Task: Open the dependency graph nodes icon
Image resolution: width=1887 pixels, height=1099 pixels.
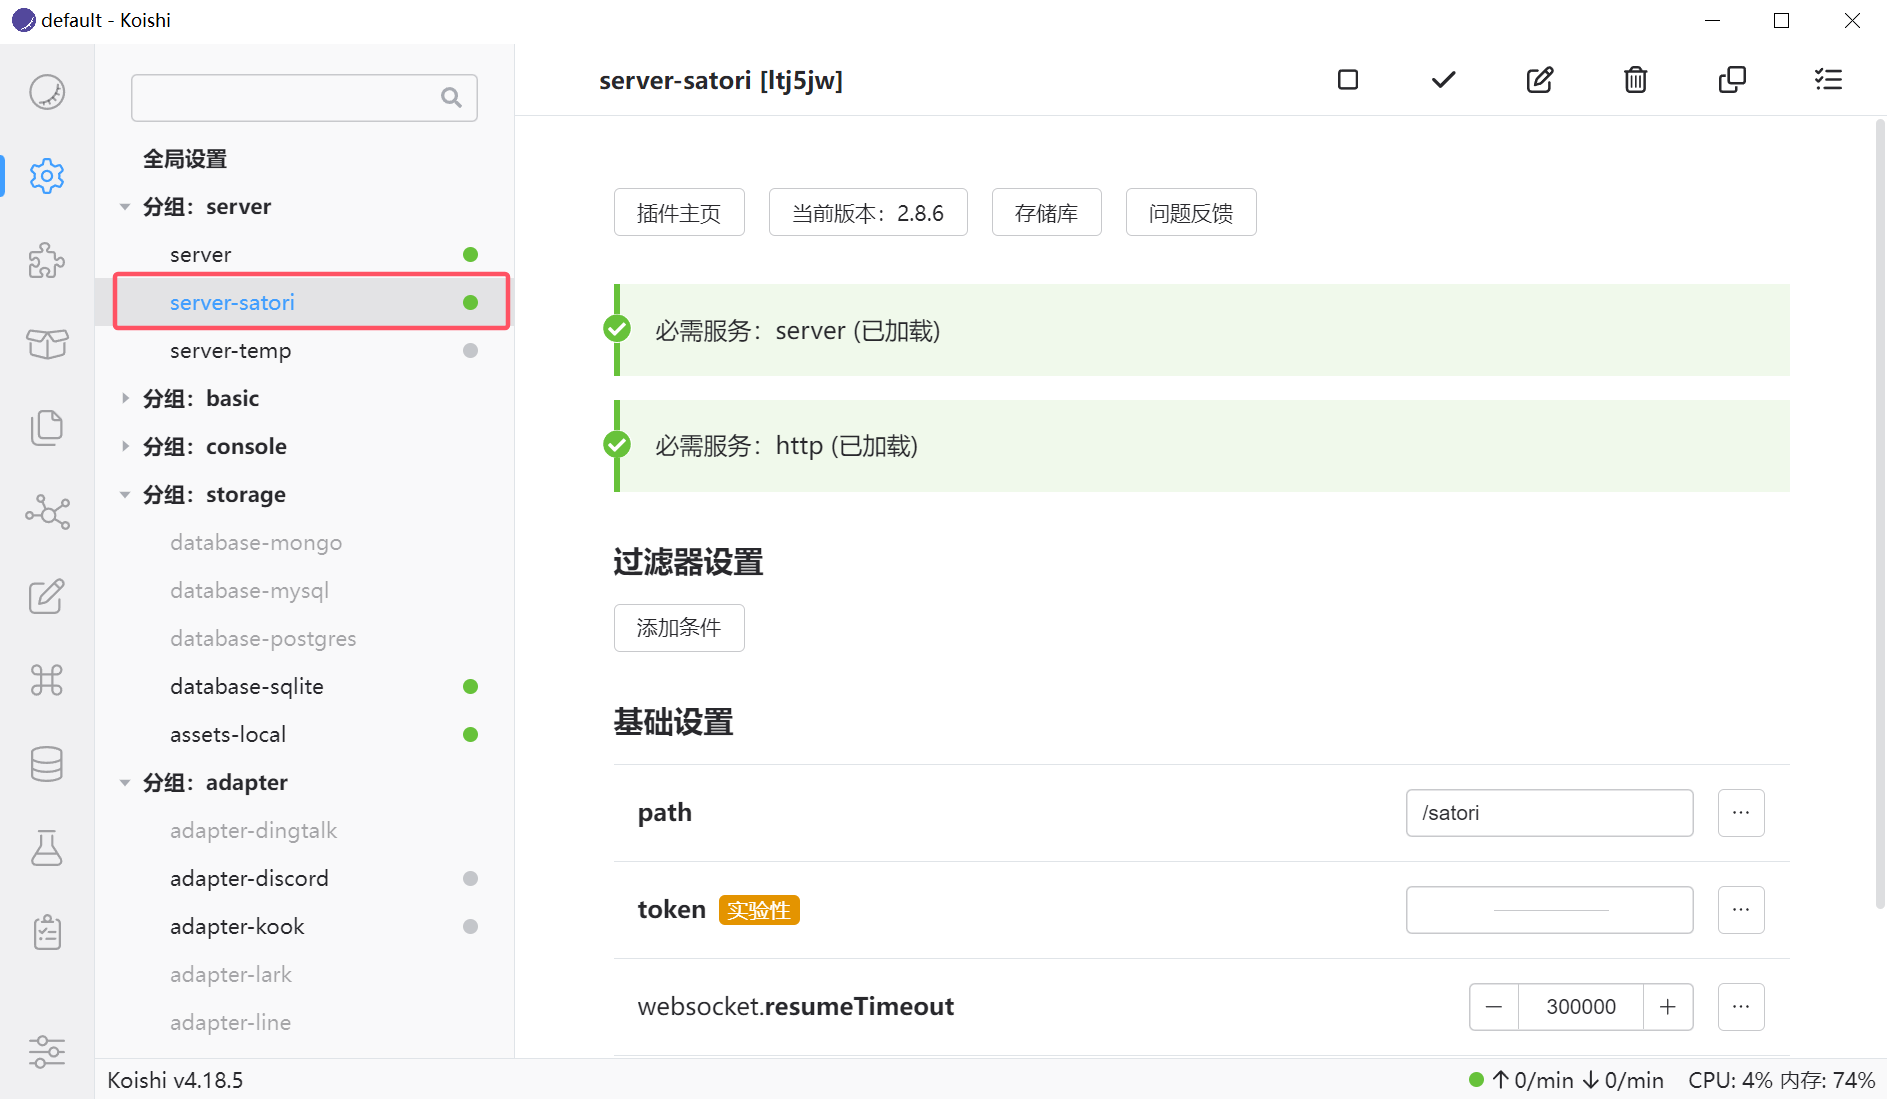Action: 47,512
